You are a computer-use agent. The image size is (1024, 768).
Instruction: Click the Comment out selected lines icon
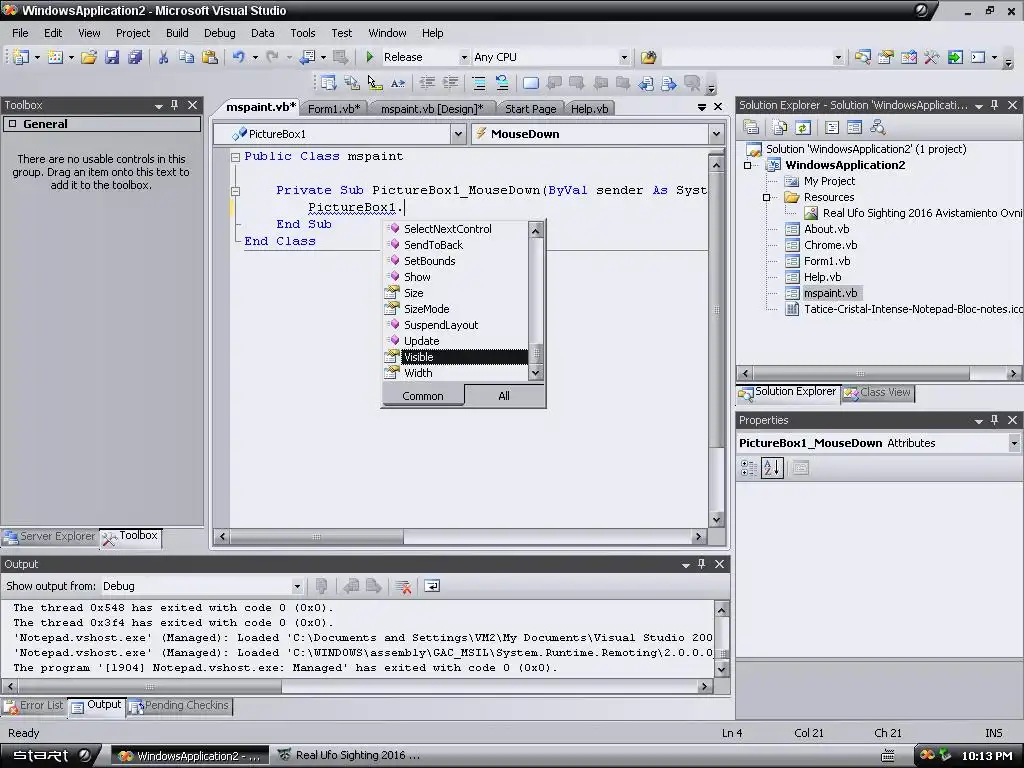479,83
